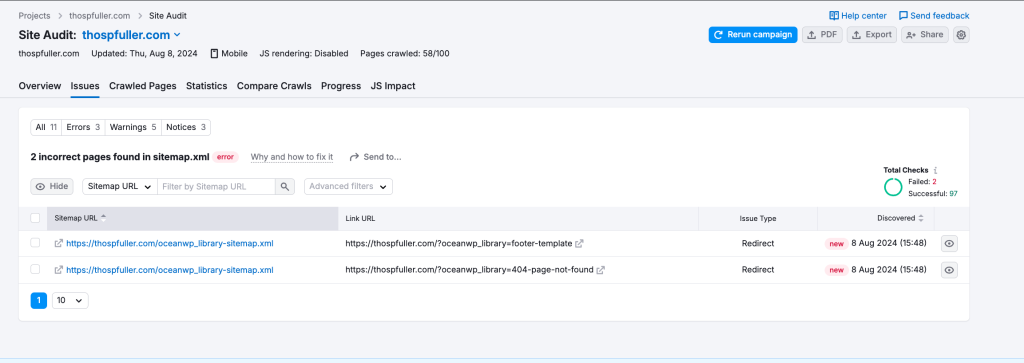
Task: Click the 404-page-not-found Link URL text
Action: [470, 270]
